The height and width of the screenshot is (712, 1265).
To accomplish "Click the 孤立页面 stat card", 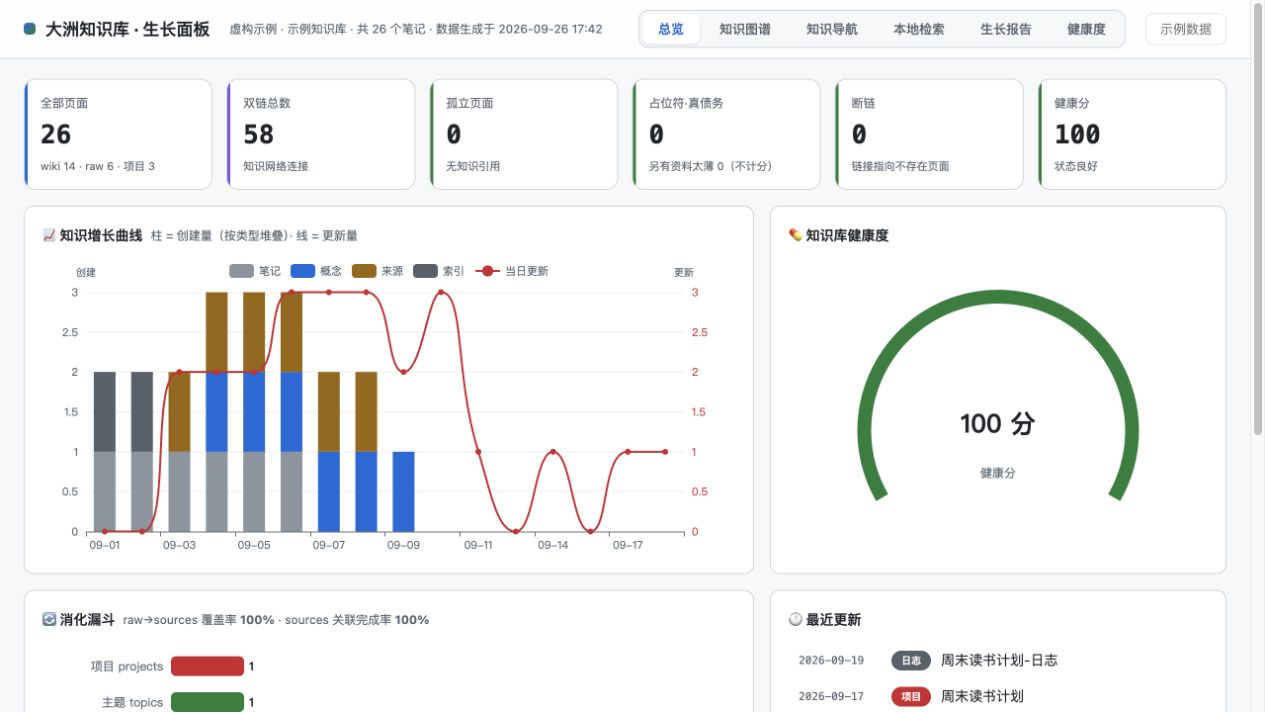I will (x=524, y=134).
